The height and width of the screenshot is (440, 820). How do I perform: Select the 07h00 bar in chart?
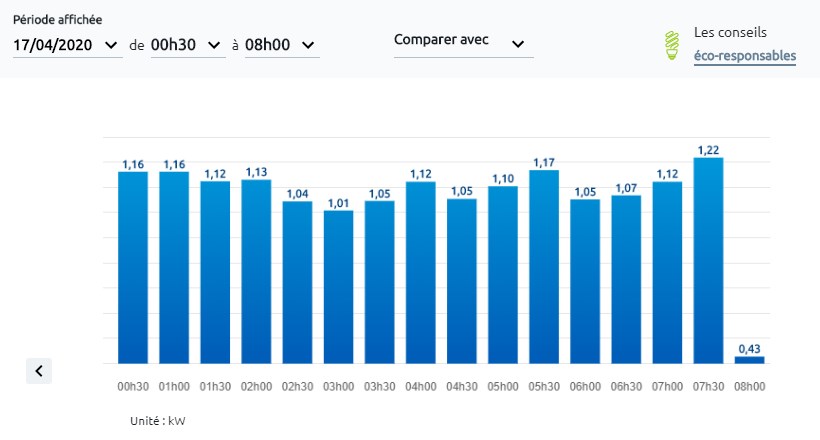667,273
